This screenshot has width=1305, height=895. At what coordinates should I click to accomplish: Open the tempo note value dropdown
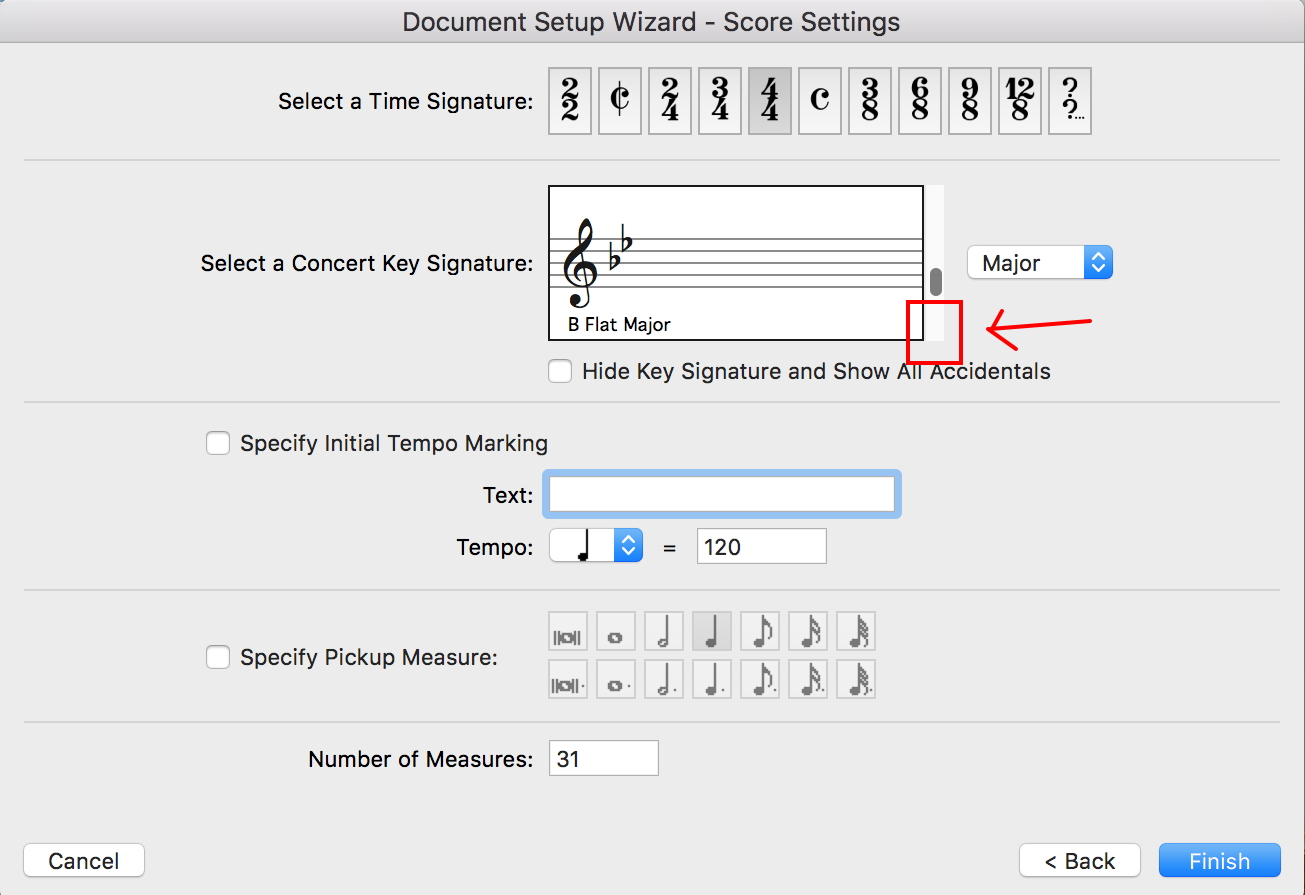(x=596, y=546)
